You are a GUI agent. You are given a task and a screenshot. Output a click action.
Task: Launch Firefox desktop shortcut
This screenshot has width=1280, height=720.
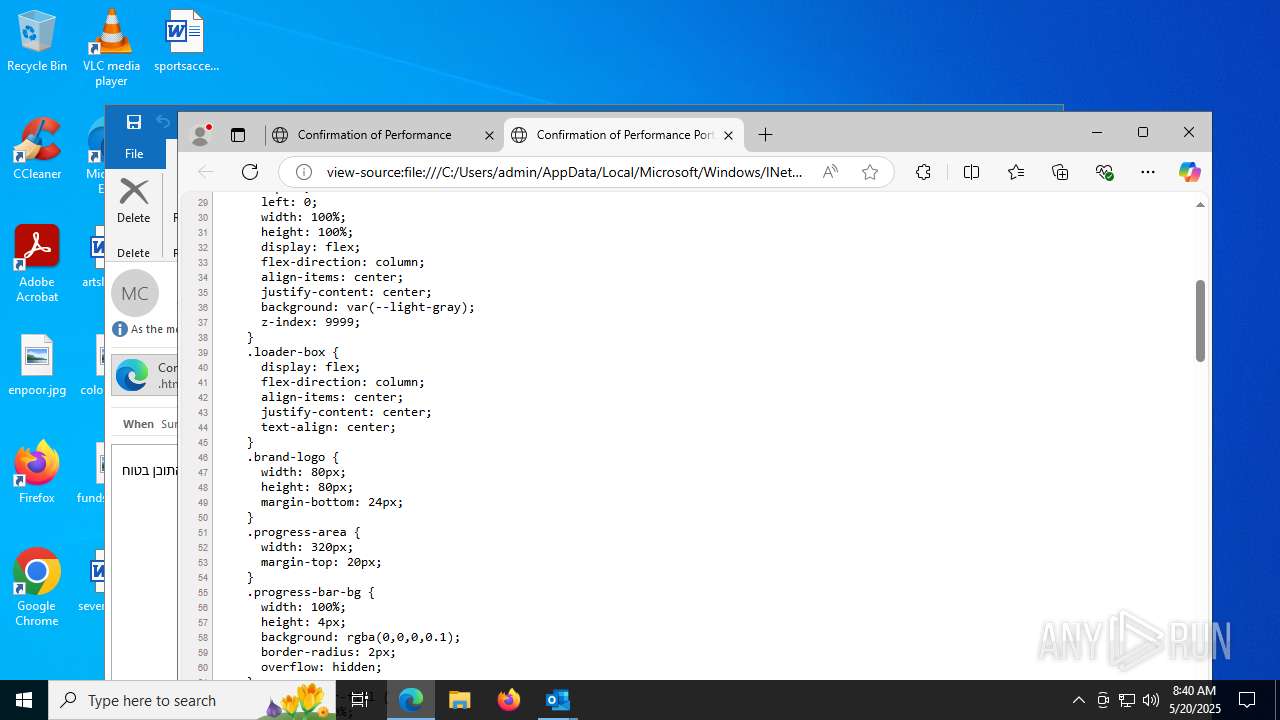[x=37, y=473]
